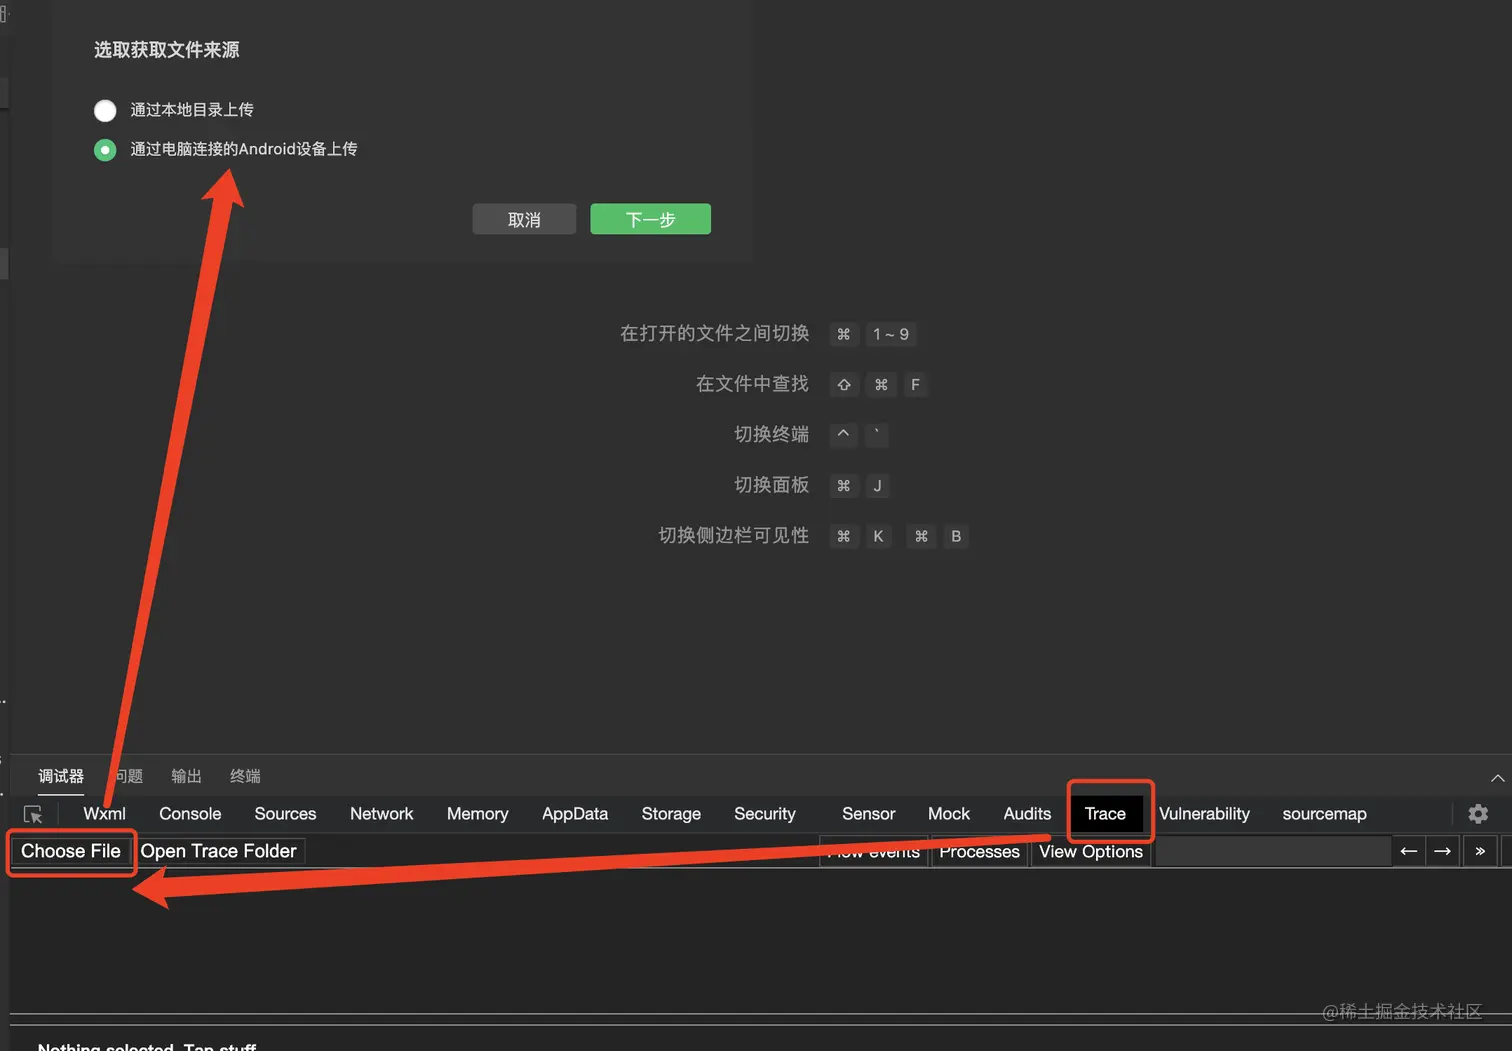Image resolution: width=1512 pixels, height=1051 pixels.
Task: Go to previous result with left arrow
Action: click(x=1408, y=852)
